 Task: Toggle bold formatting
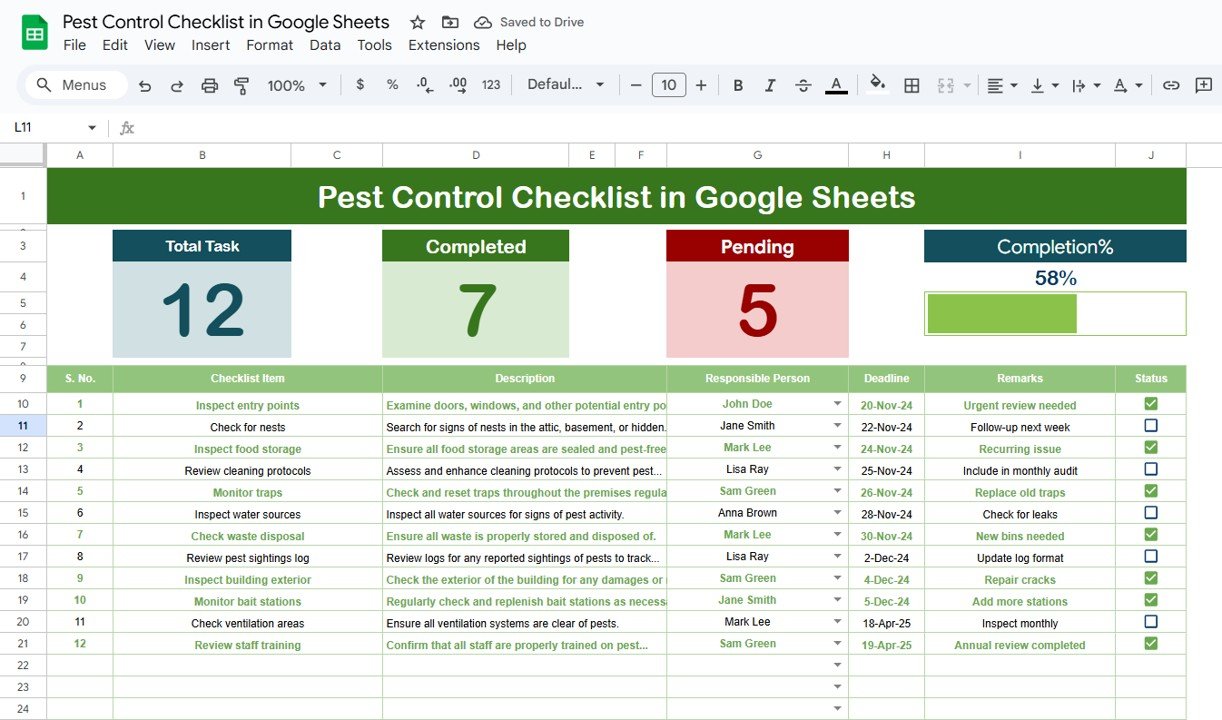coord(738,86)
